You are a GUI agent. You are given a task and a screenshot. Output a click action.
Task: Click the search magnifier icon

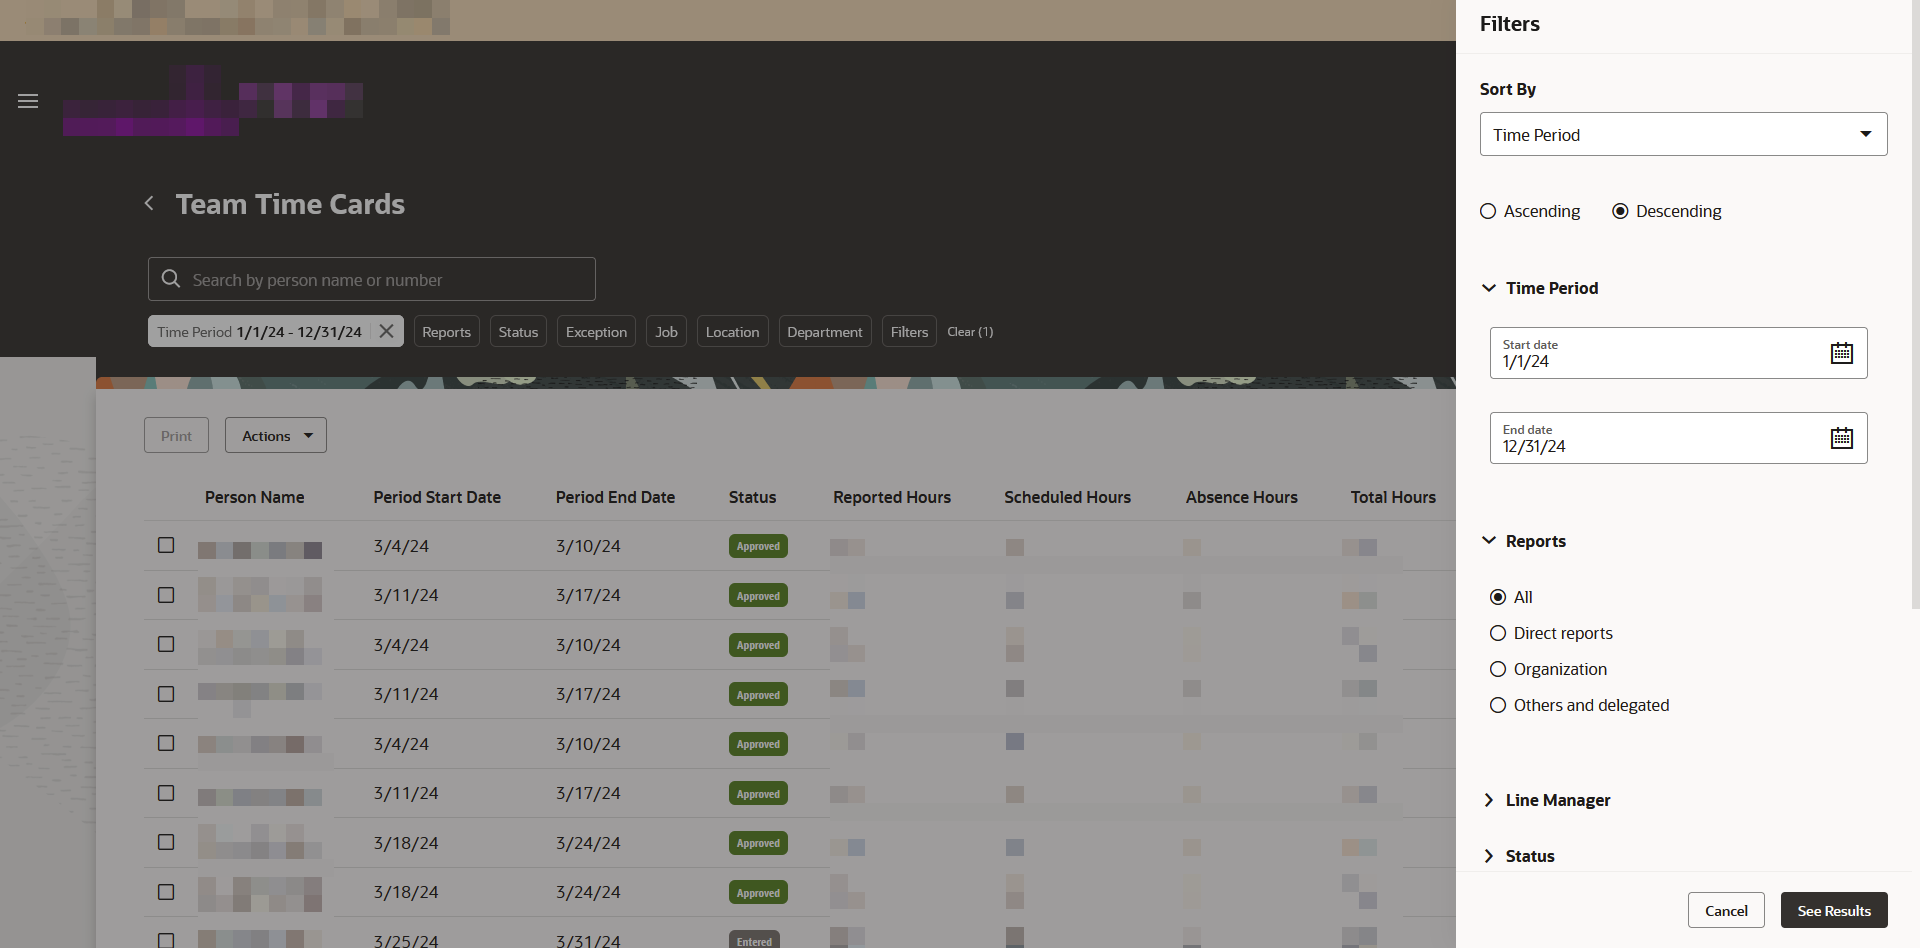[x=170, y=278]
